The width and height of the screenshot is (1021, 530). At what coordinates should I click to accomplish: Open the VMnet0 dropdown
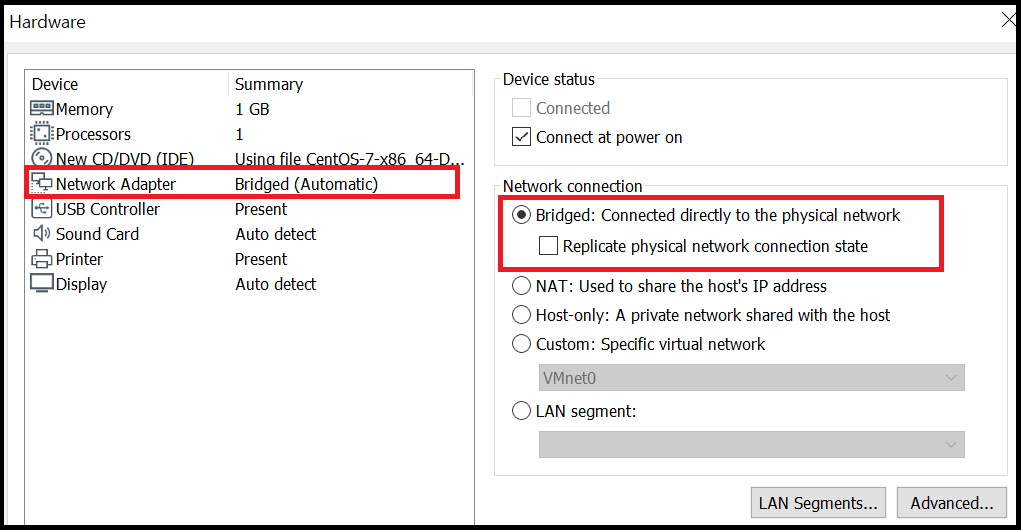coord(751,378)
